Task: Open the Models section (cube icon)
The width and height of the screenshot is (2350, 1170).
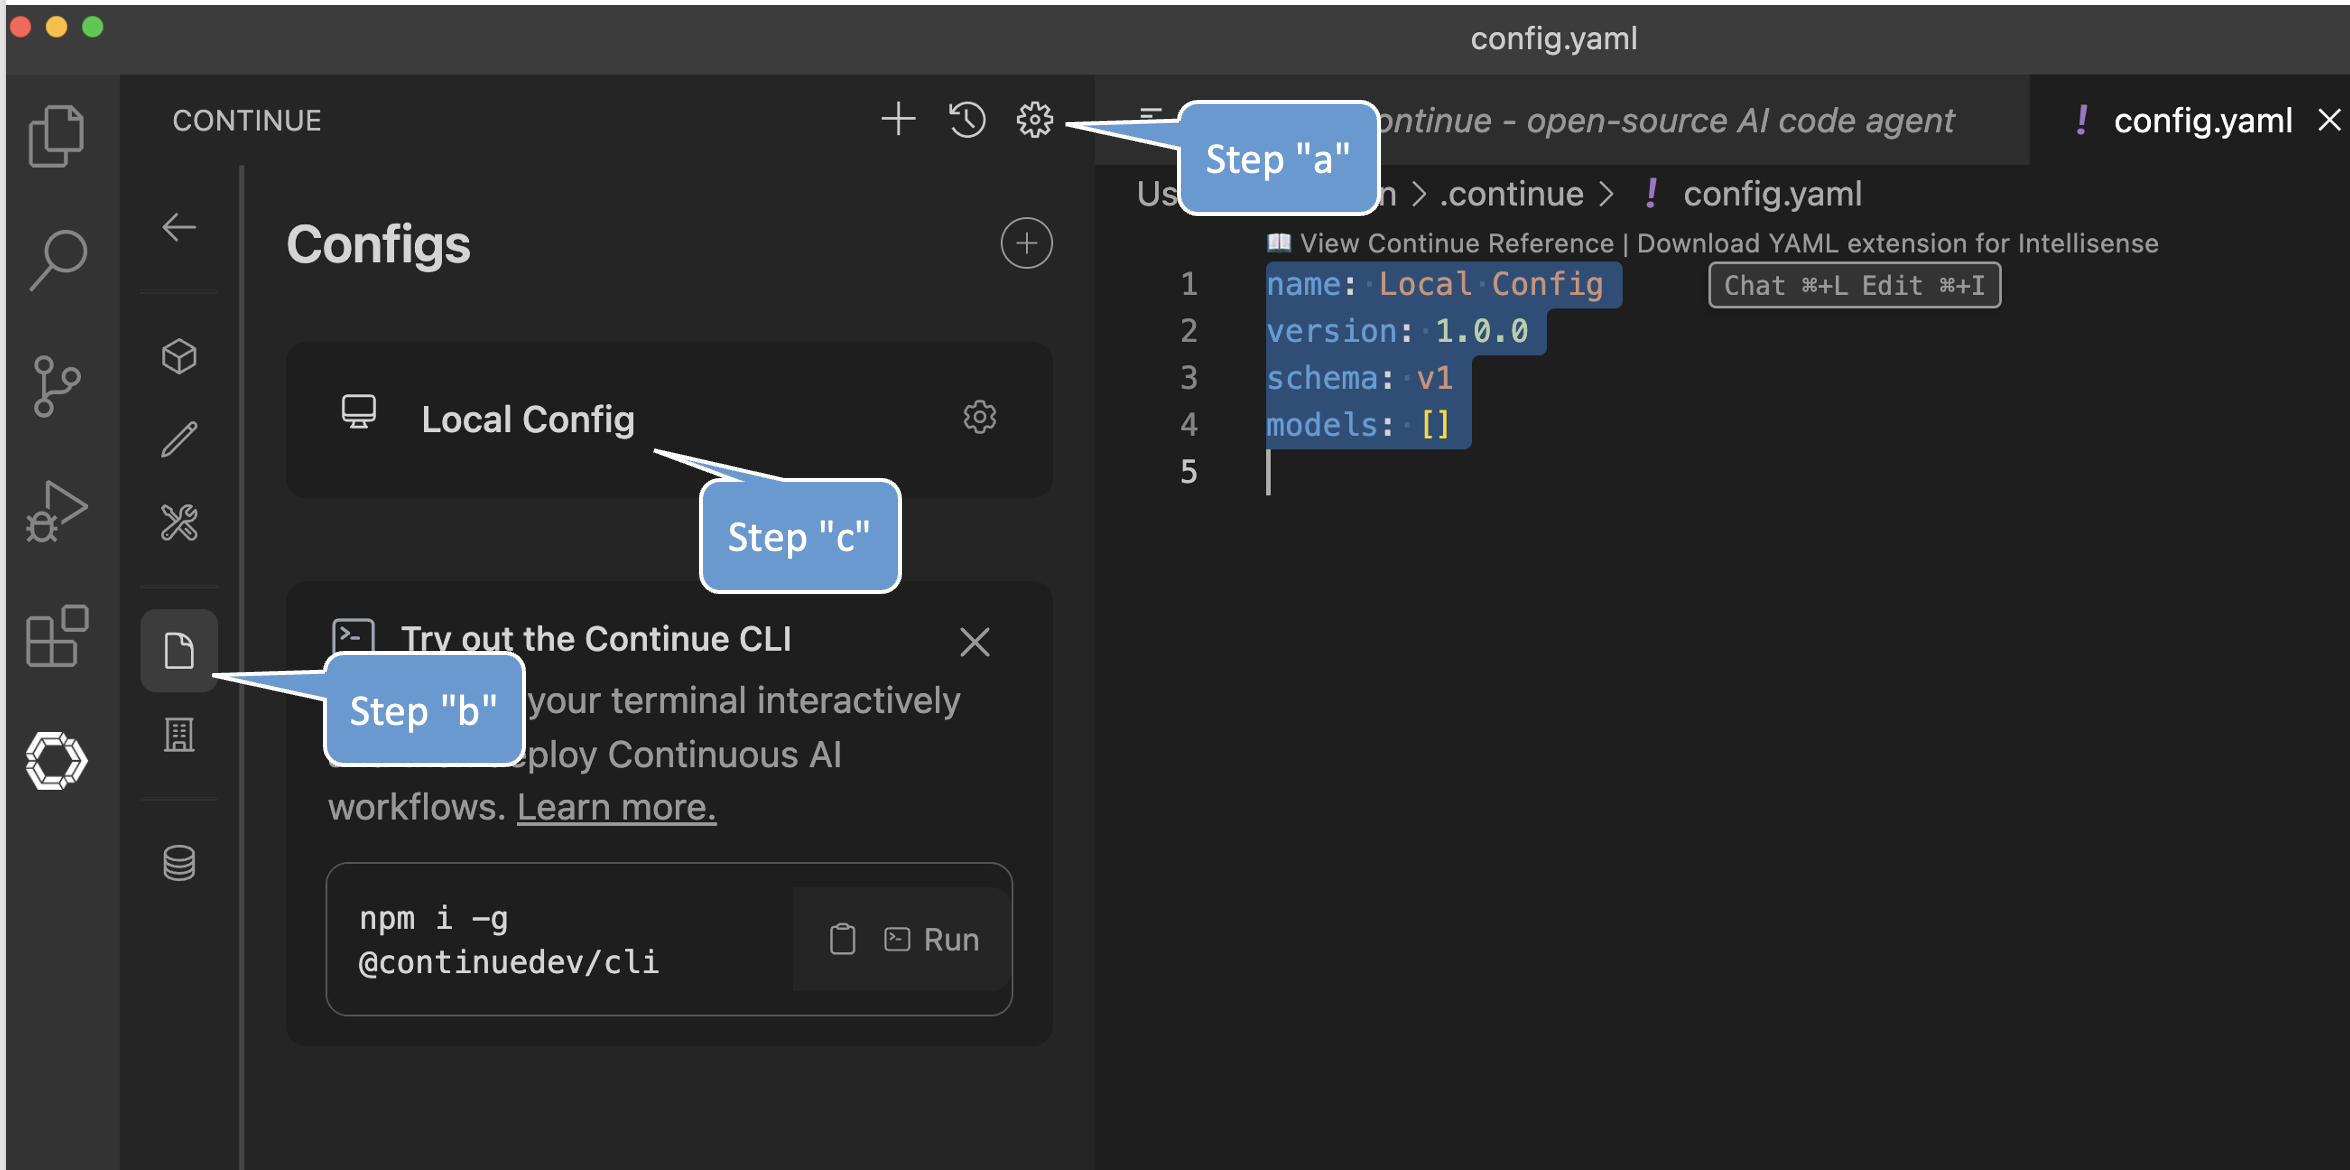Action: (179, 357)
